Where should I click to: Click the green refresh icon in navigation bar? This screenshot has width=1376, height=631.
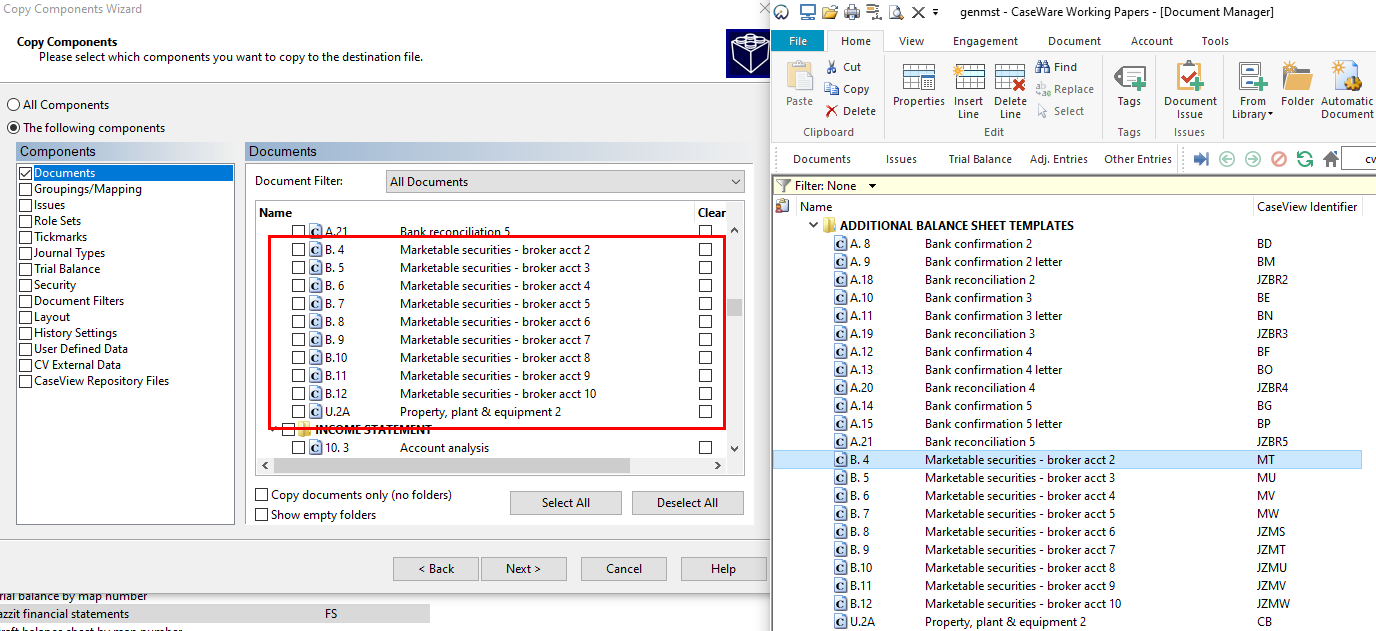click(x=1304, y=159)
